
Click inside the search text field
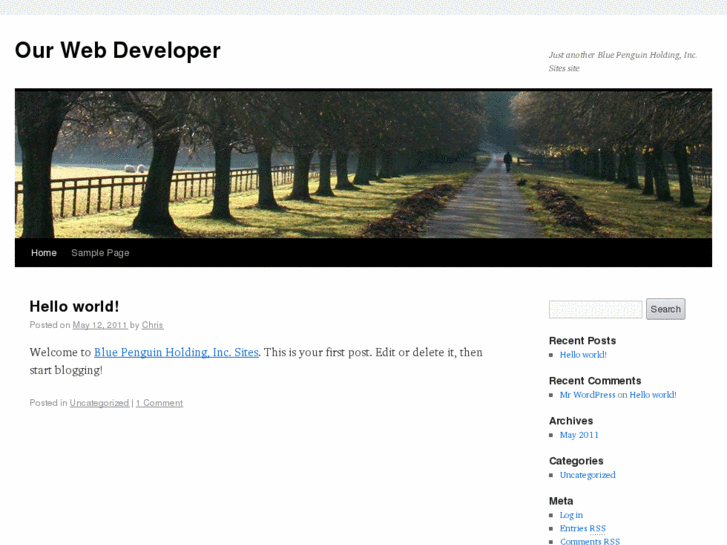[x=595, y=309]
